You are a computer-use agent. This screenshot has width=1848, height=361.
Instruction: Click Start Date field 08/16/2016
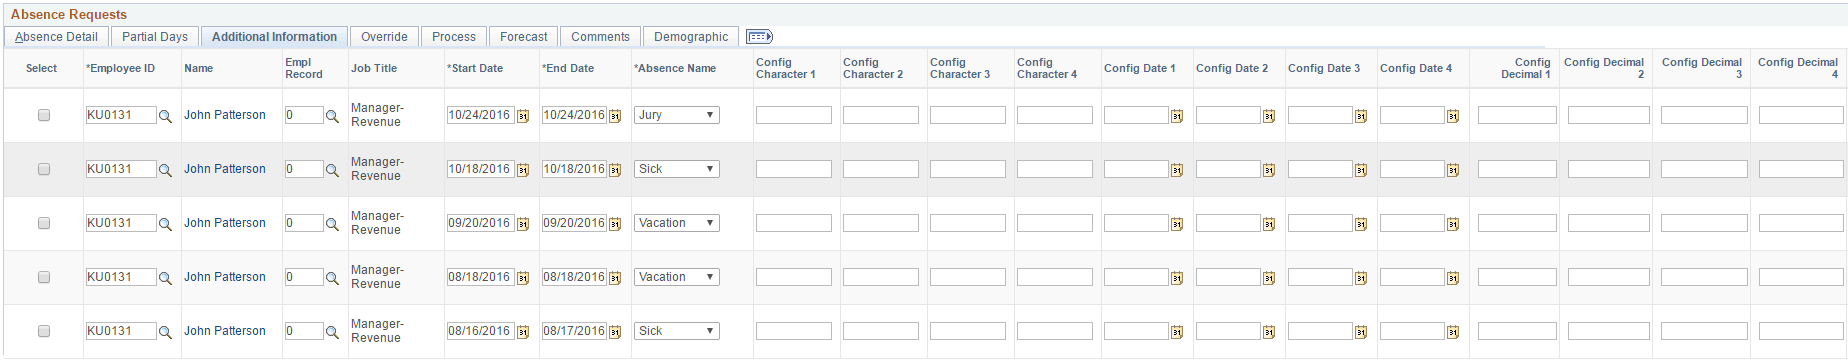(x=480, y=331)
